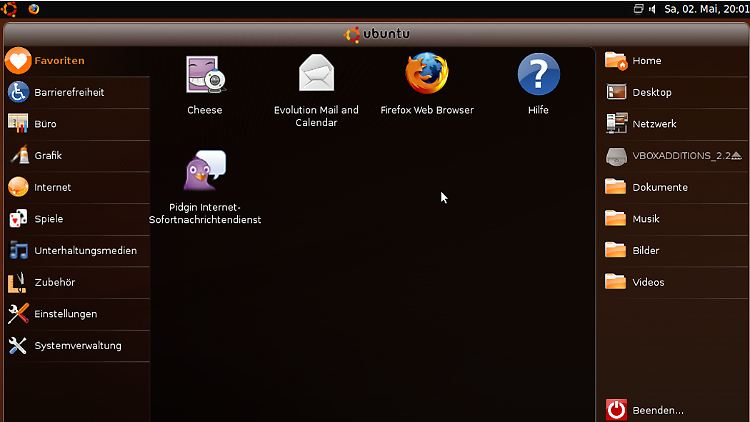Click the Beenden... label
The image size is (750, 422).
click(658, 410)
